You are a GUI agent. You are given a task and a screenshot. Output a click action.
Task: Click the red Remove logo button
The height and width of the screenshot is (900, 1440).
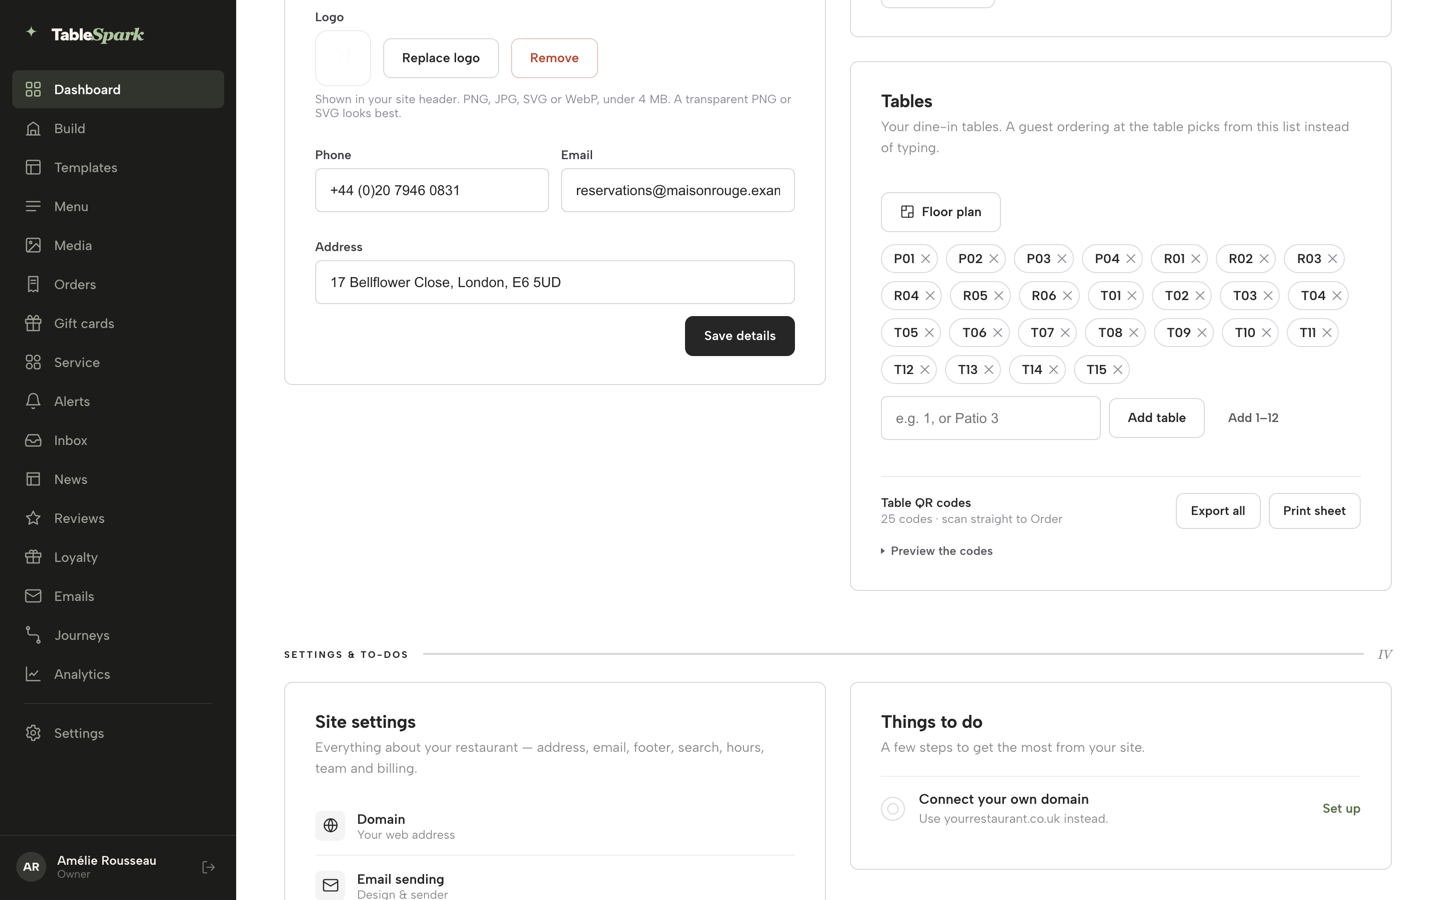[x=554, y=58]
